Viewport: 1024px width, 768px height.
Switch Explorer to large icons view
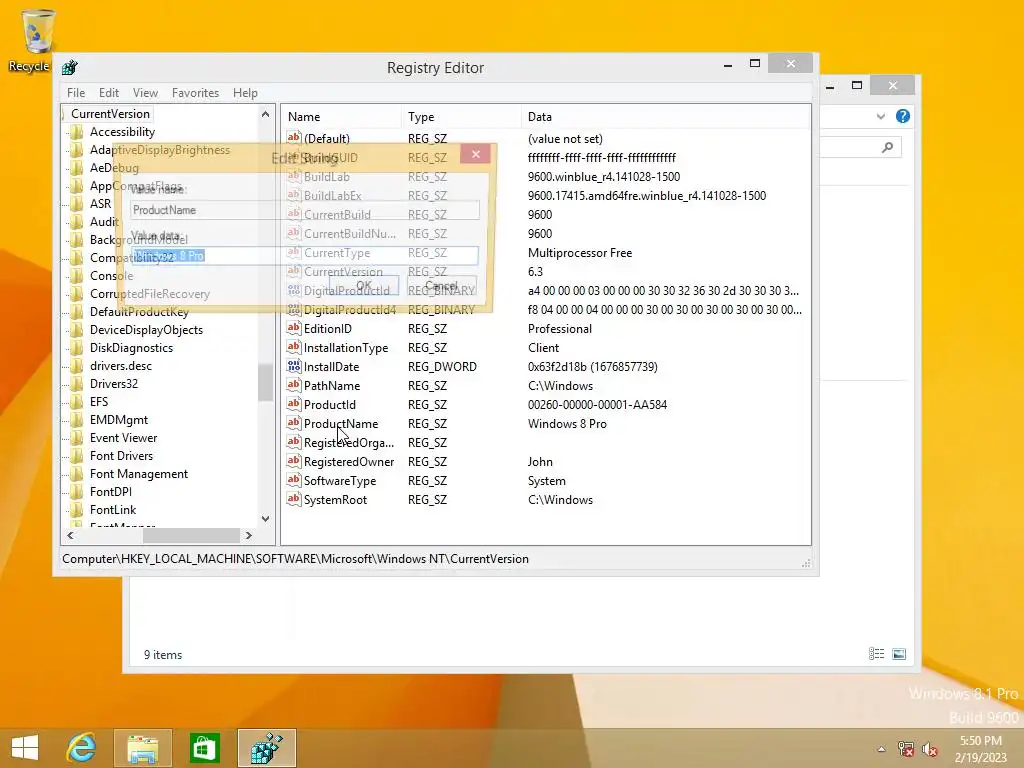(899, 654)
